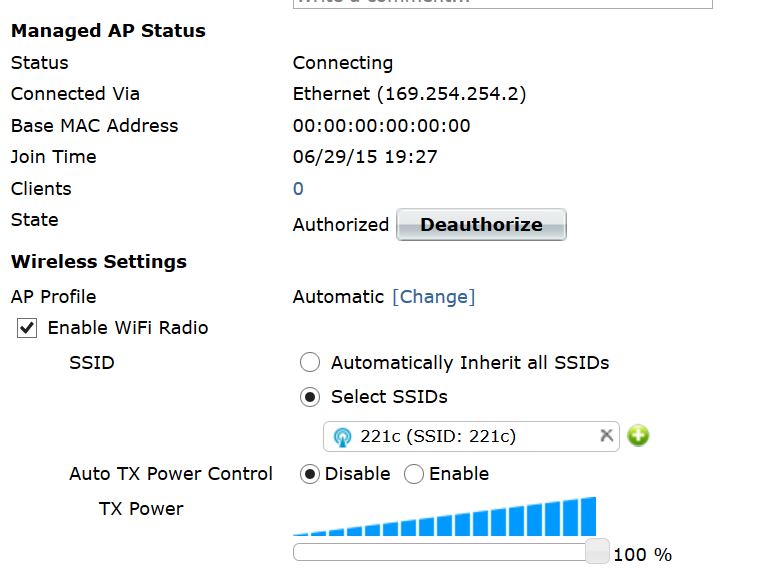Image resolution: width=780 pixels, height=575 pixels.
Task: Remove the 221c SSID with the X icon
Action: click(x=606, y=436)
